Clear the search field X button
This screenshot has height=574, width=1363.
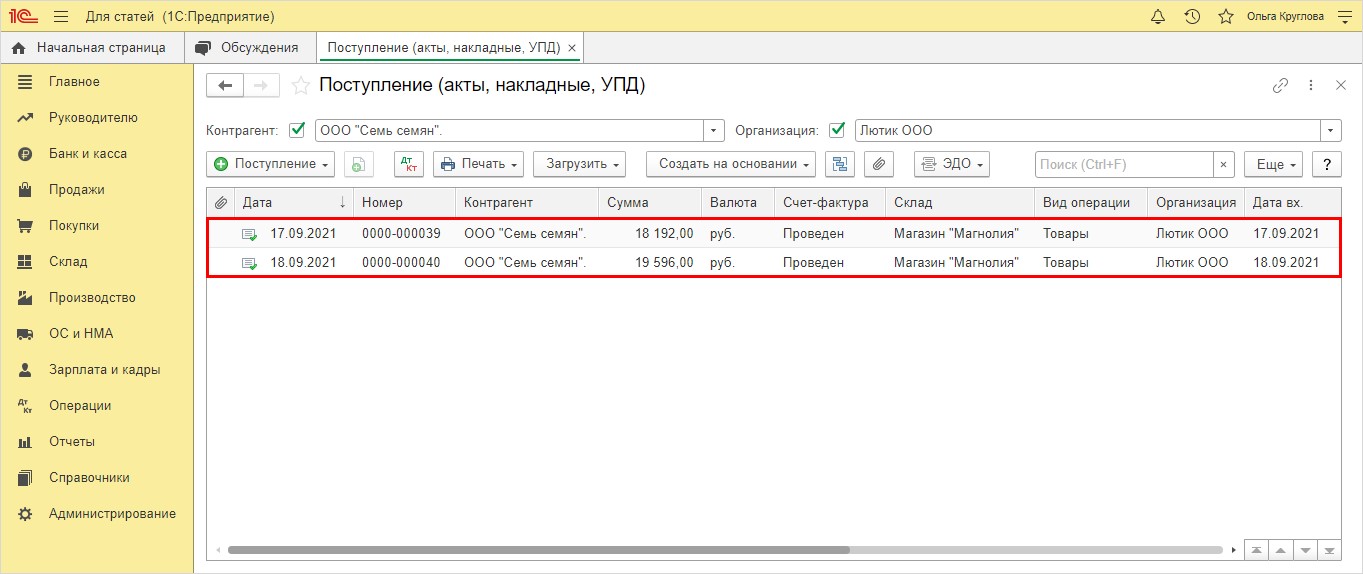click(x=1223, y=164)
